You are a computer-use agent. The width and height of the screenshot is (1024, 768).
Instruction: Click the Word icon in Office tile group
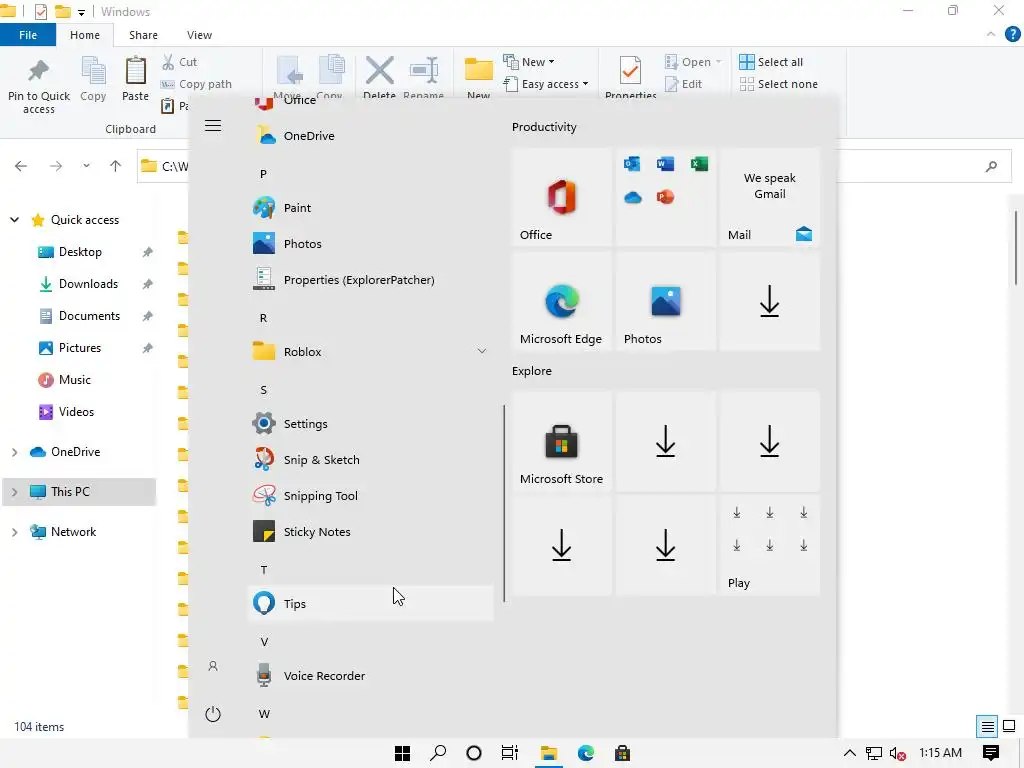pos(665,164)
